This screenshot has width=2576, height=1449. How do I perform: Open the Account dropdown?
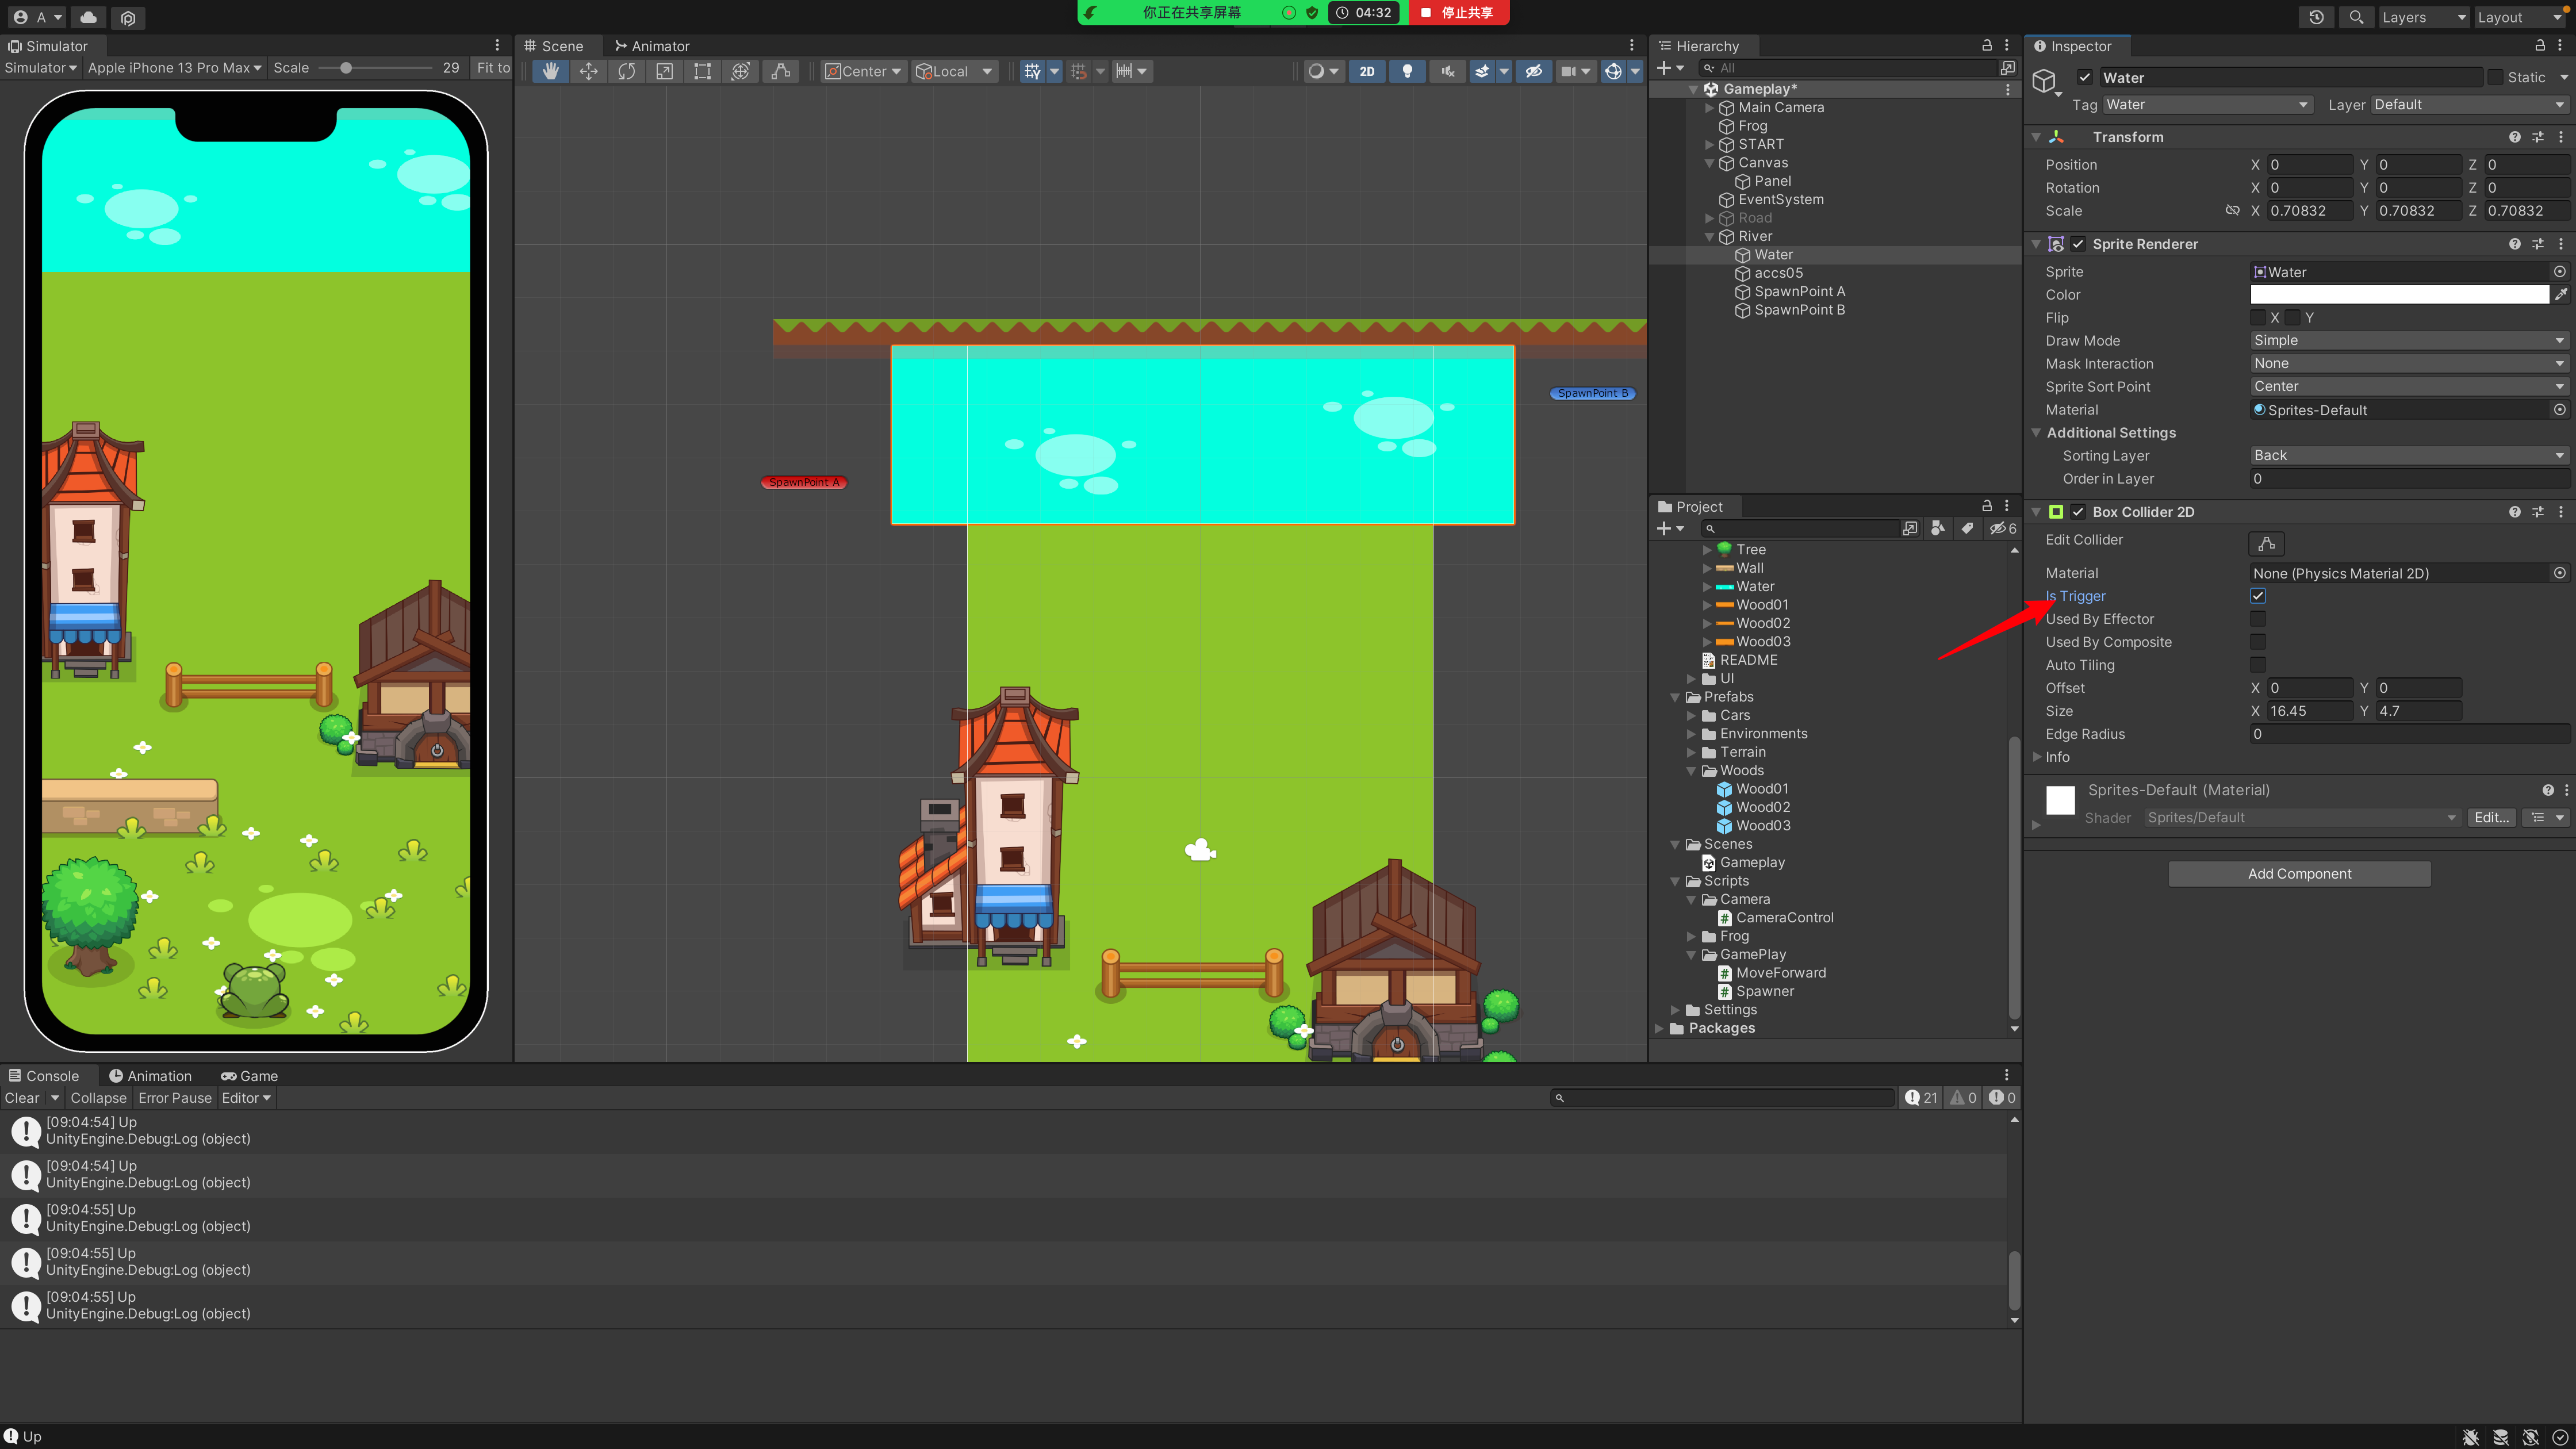click(38, 17)
